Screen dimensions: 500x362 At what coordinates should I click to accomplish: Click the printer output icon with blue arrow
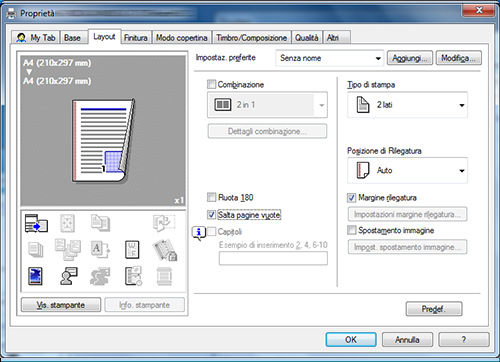(x=36, y=223)
